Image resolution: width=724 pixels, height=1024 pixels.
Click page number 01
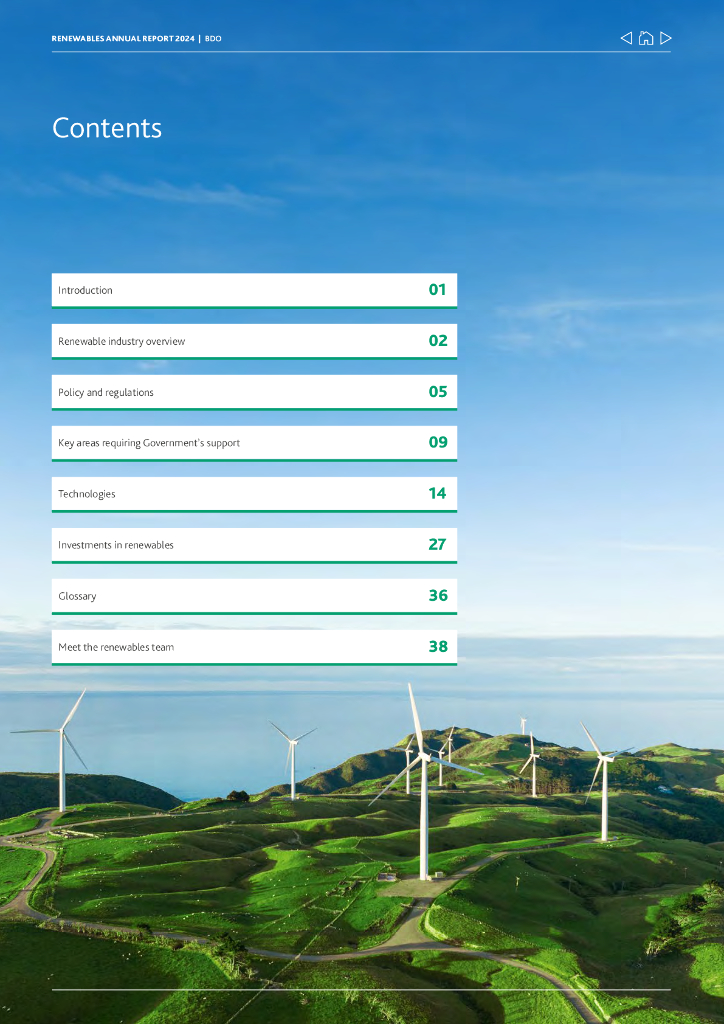(437, 290)
